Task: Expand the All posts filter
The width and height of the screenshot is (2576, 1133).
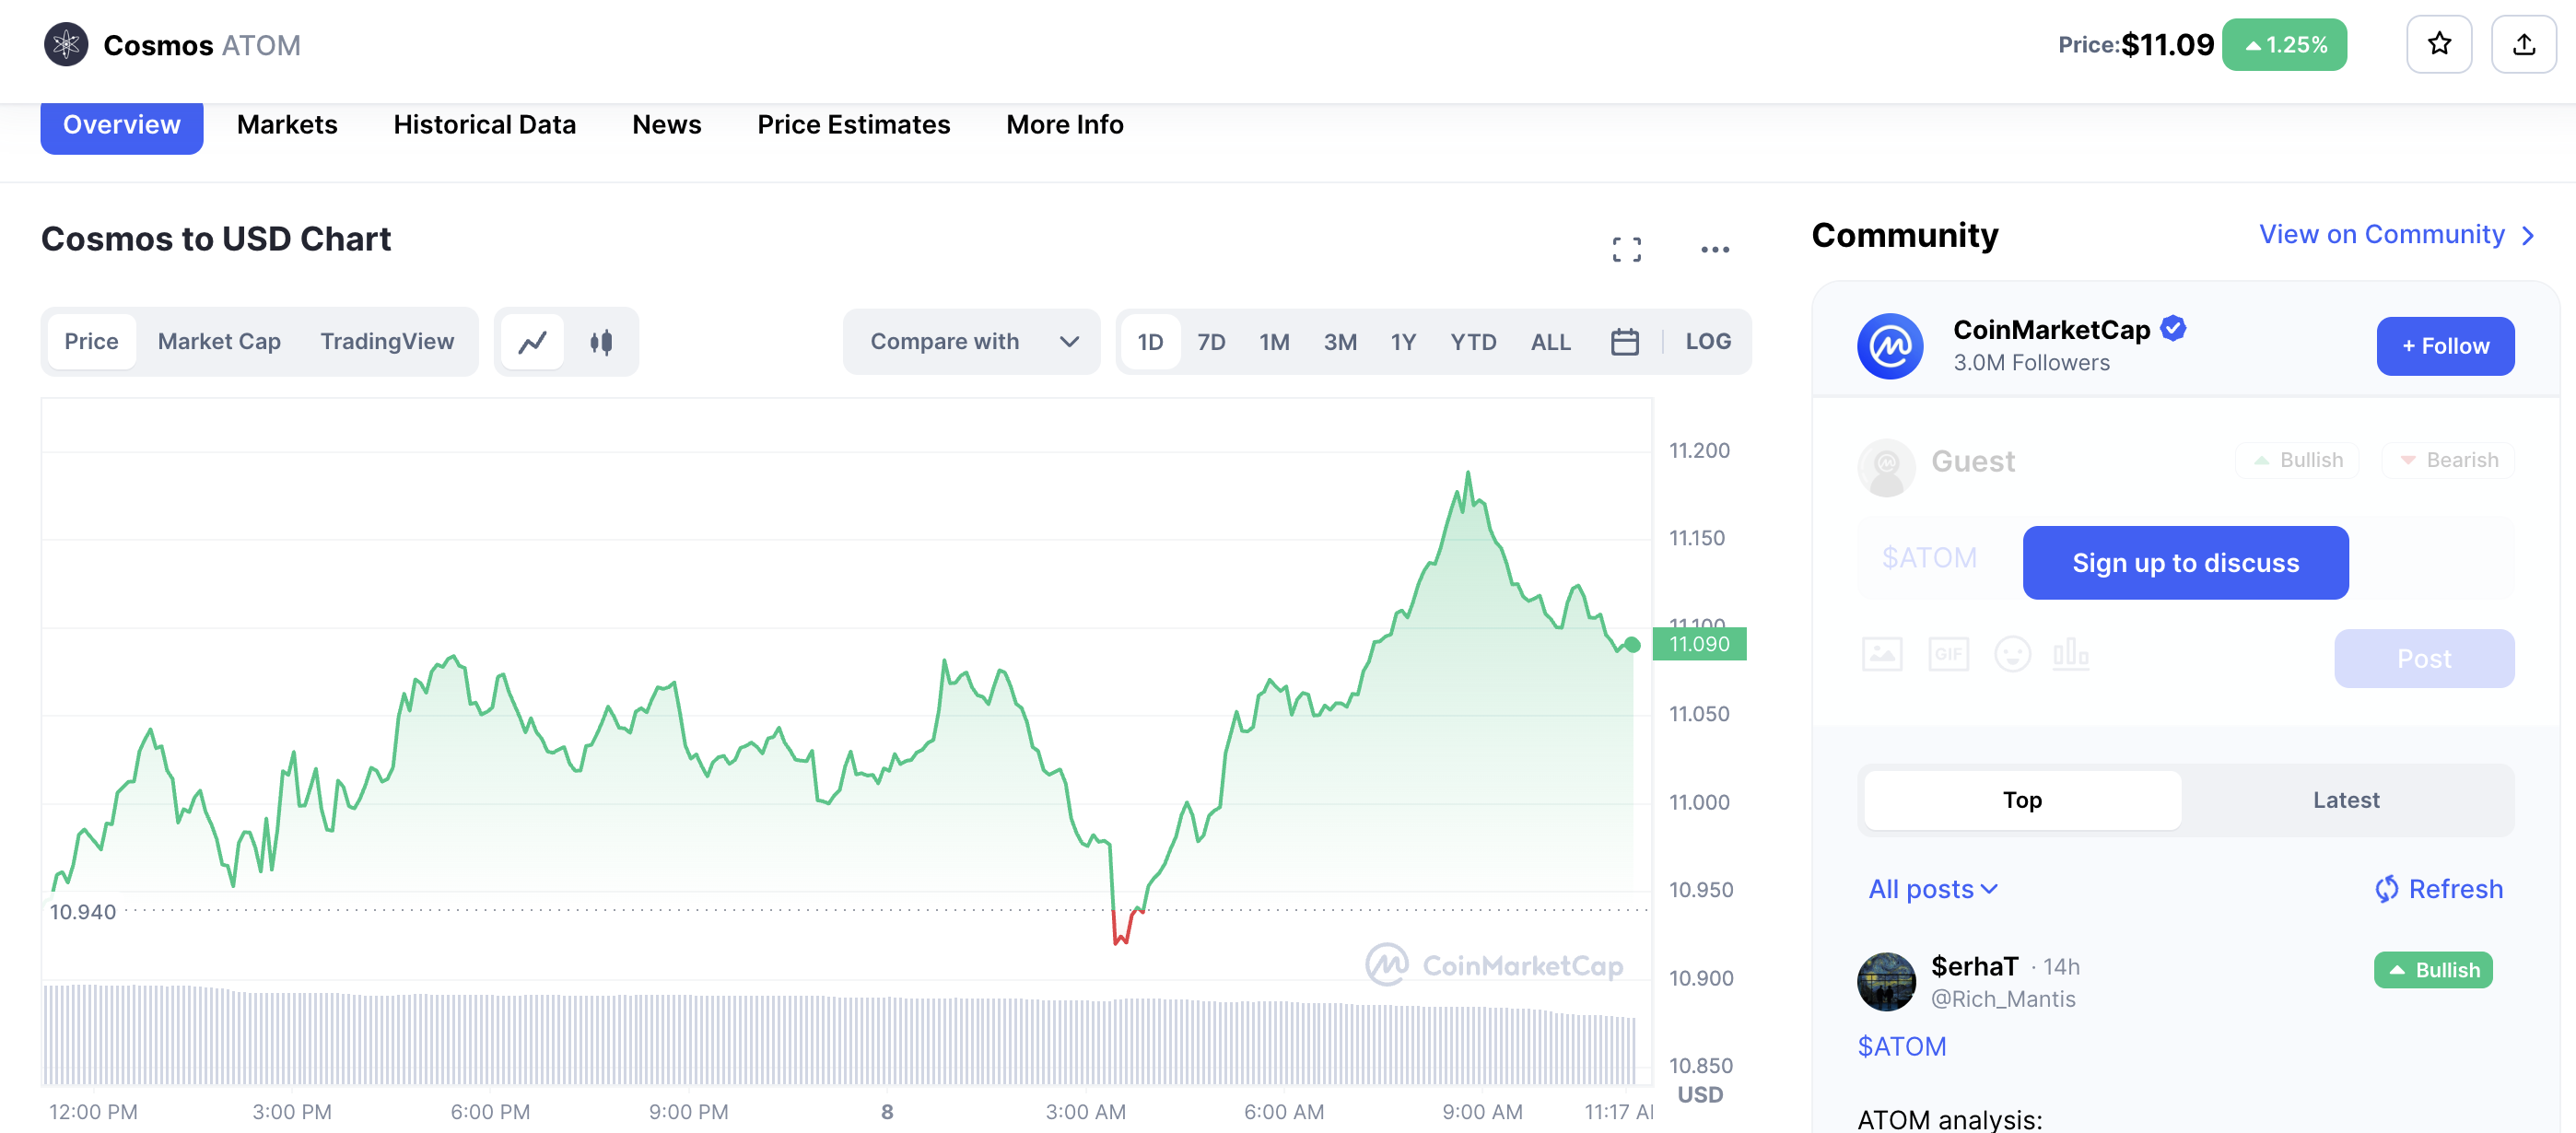Action: coord(1932,889)
